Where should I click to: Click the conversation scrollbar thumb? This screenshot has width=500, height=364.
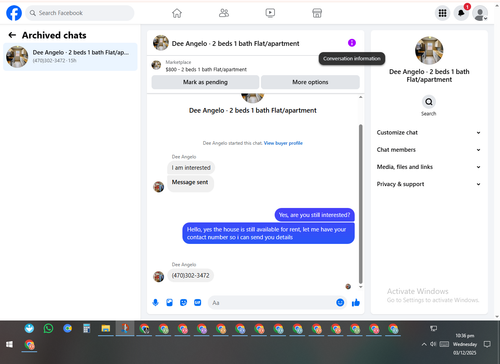(360, 204)
